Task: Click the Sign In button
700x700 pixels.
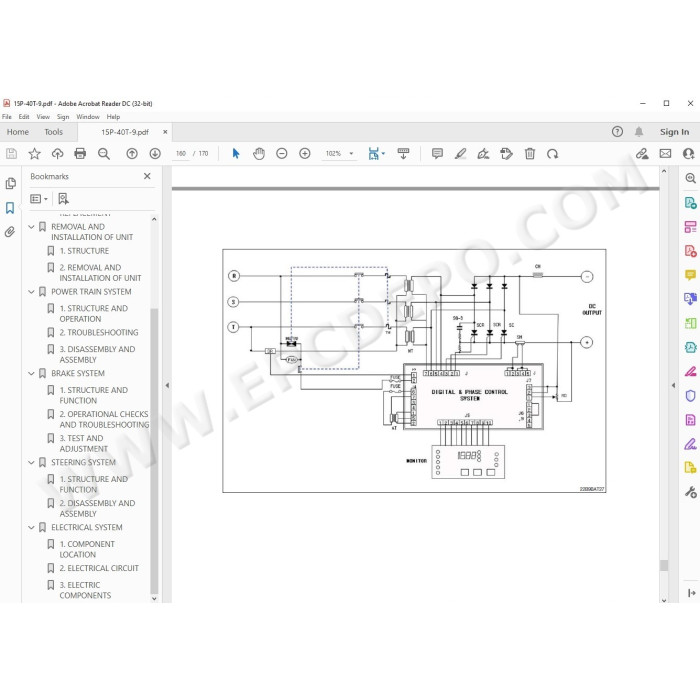Action: 674,132
